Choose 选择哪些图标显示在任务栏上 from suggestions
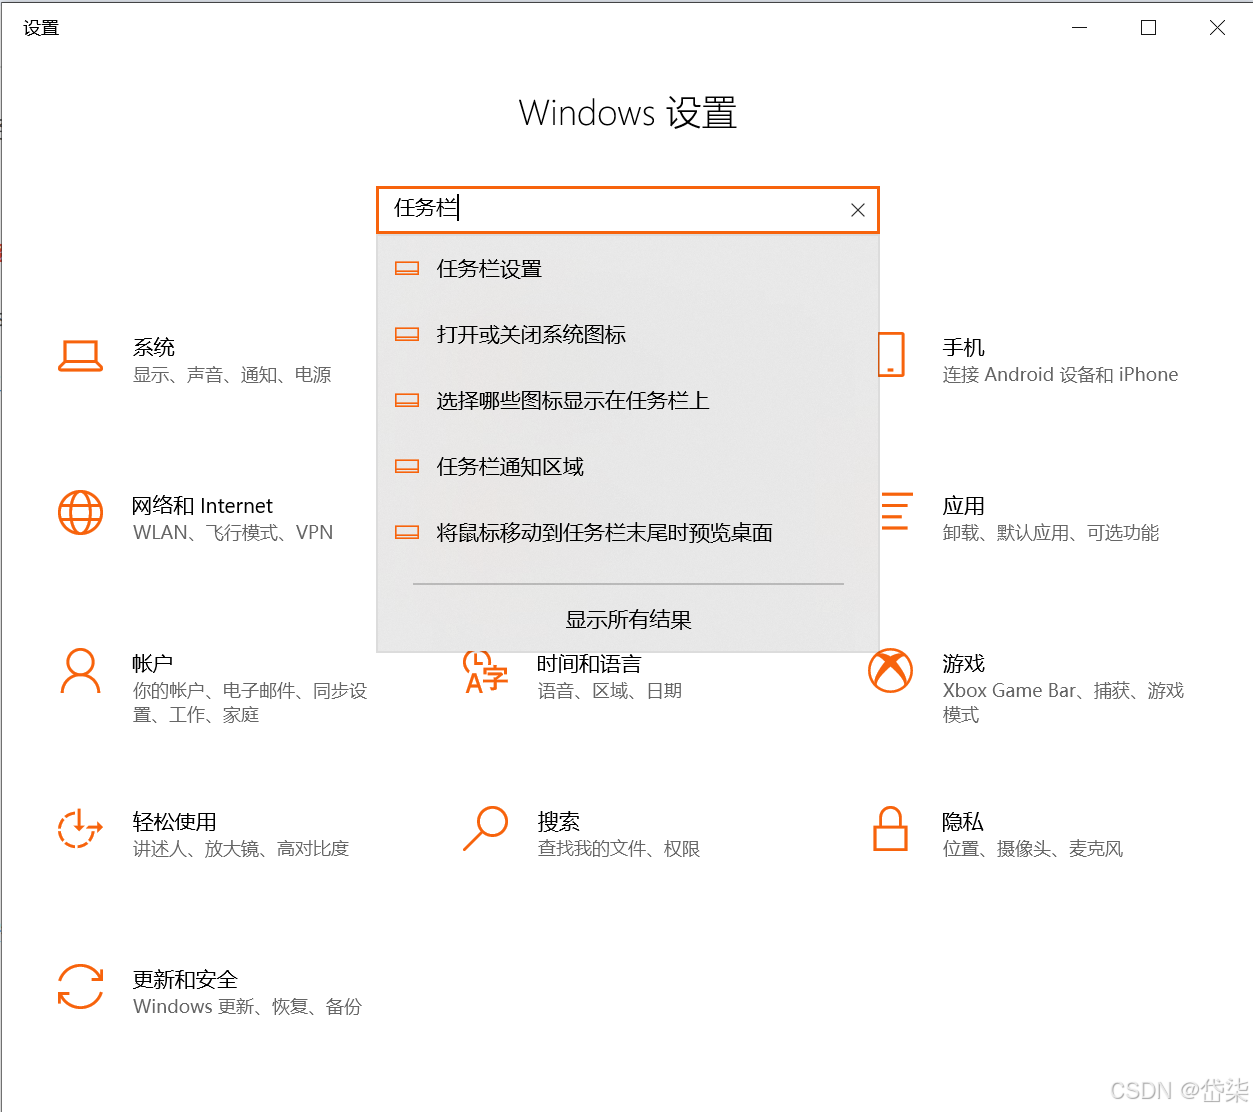 point(628,400)
